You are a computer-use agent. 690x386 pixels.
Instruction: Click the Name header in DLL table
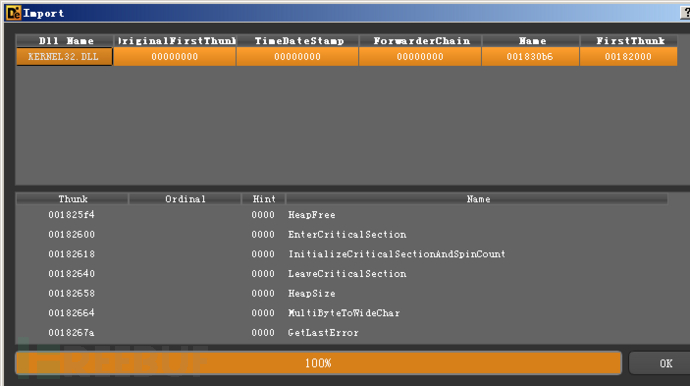tap(531, 41)
